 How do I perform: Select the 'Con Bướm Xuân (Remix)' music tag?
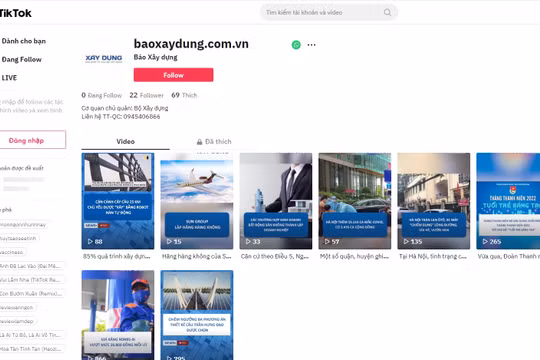pyautogui.click(x=32, y=294)
